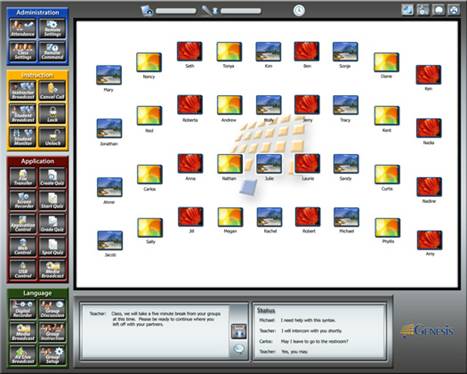This screenshot has width=467, height=374.
Task: Click the send message icon beside teacher message box
Action: coord(239,331)
